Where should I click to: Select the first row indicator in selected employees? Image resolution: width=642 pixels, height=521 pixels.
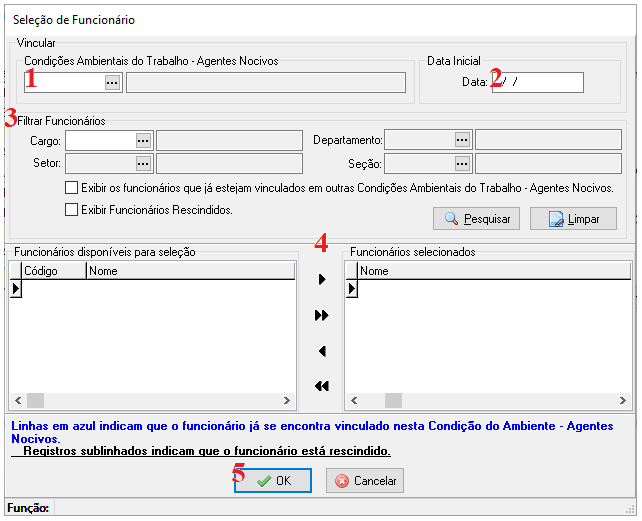coord(352,289)
